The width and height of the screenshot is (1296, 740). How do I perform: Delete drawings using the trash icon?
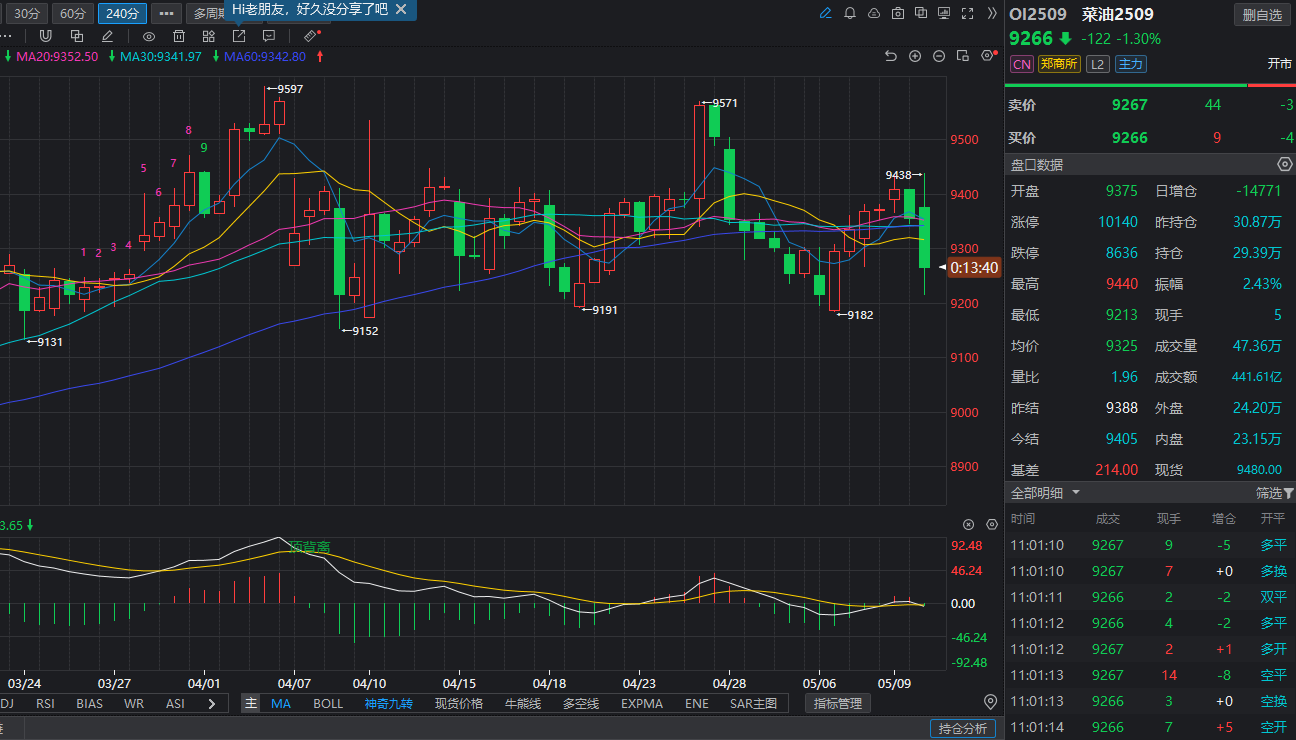(x=179, y=36)
